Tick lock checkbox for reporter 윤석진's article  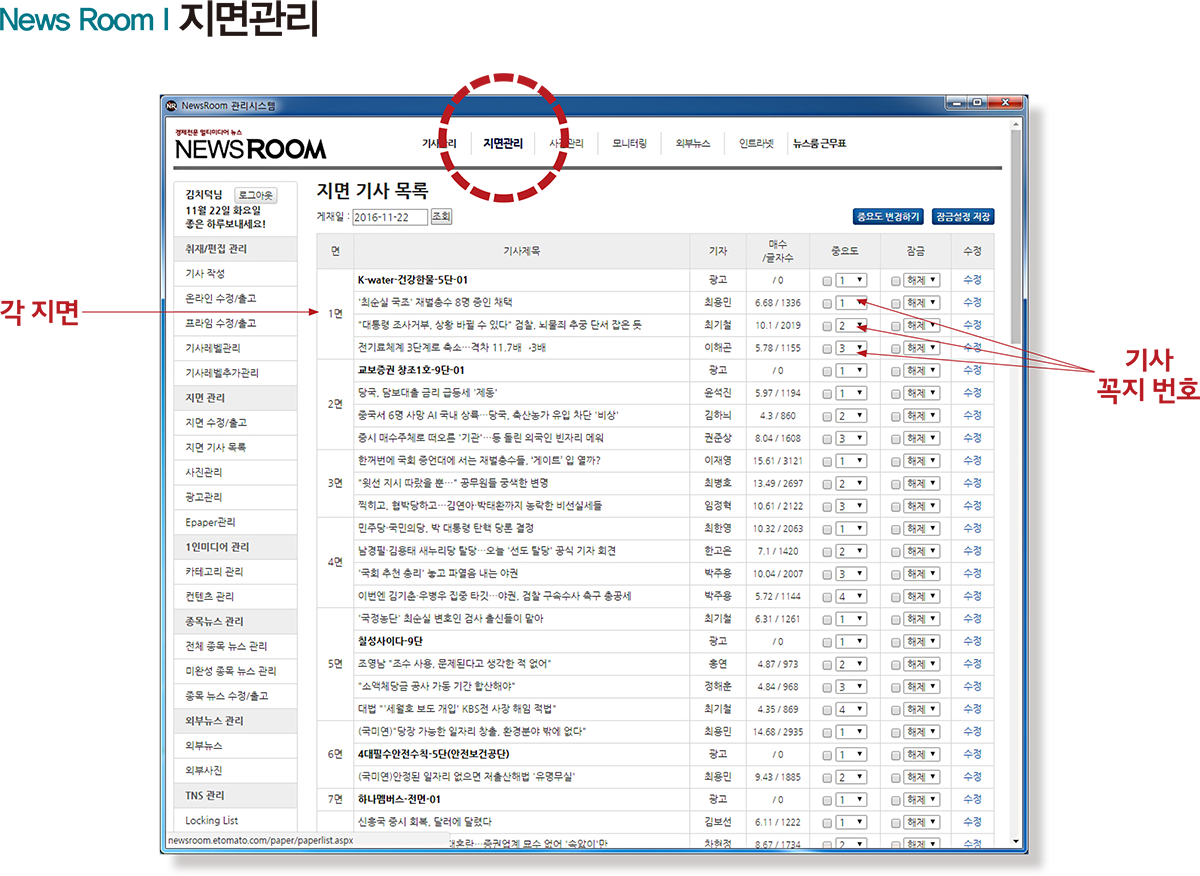point(896,393)
